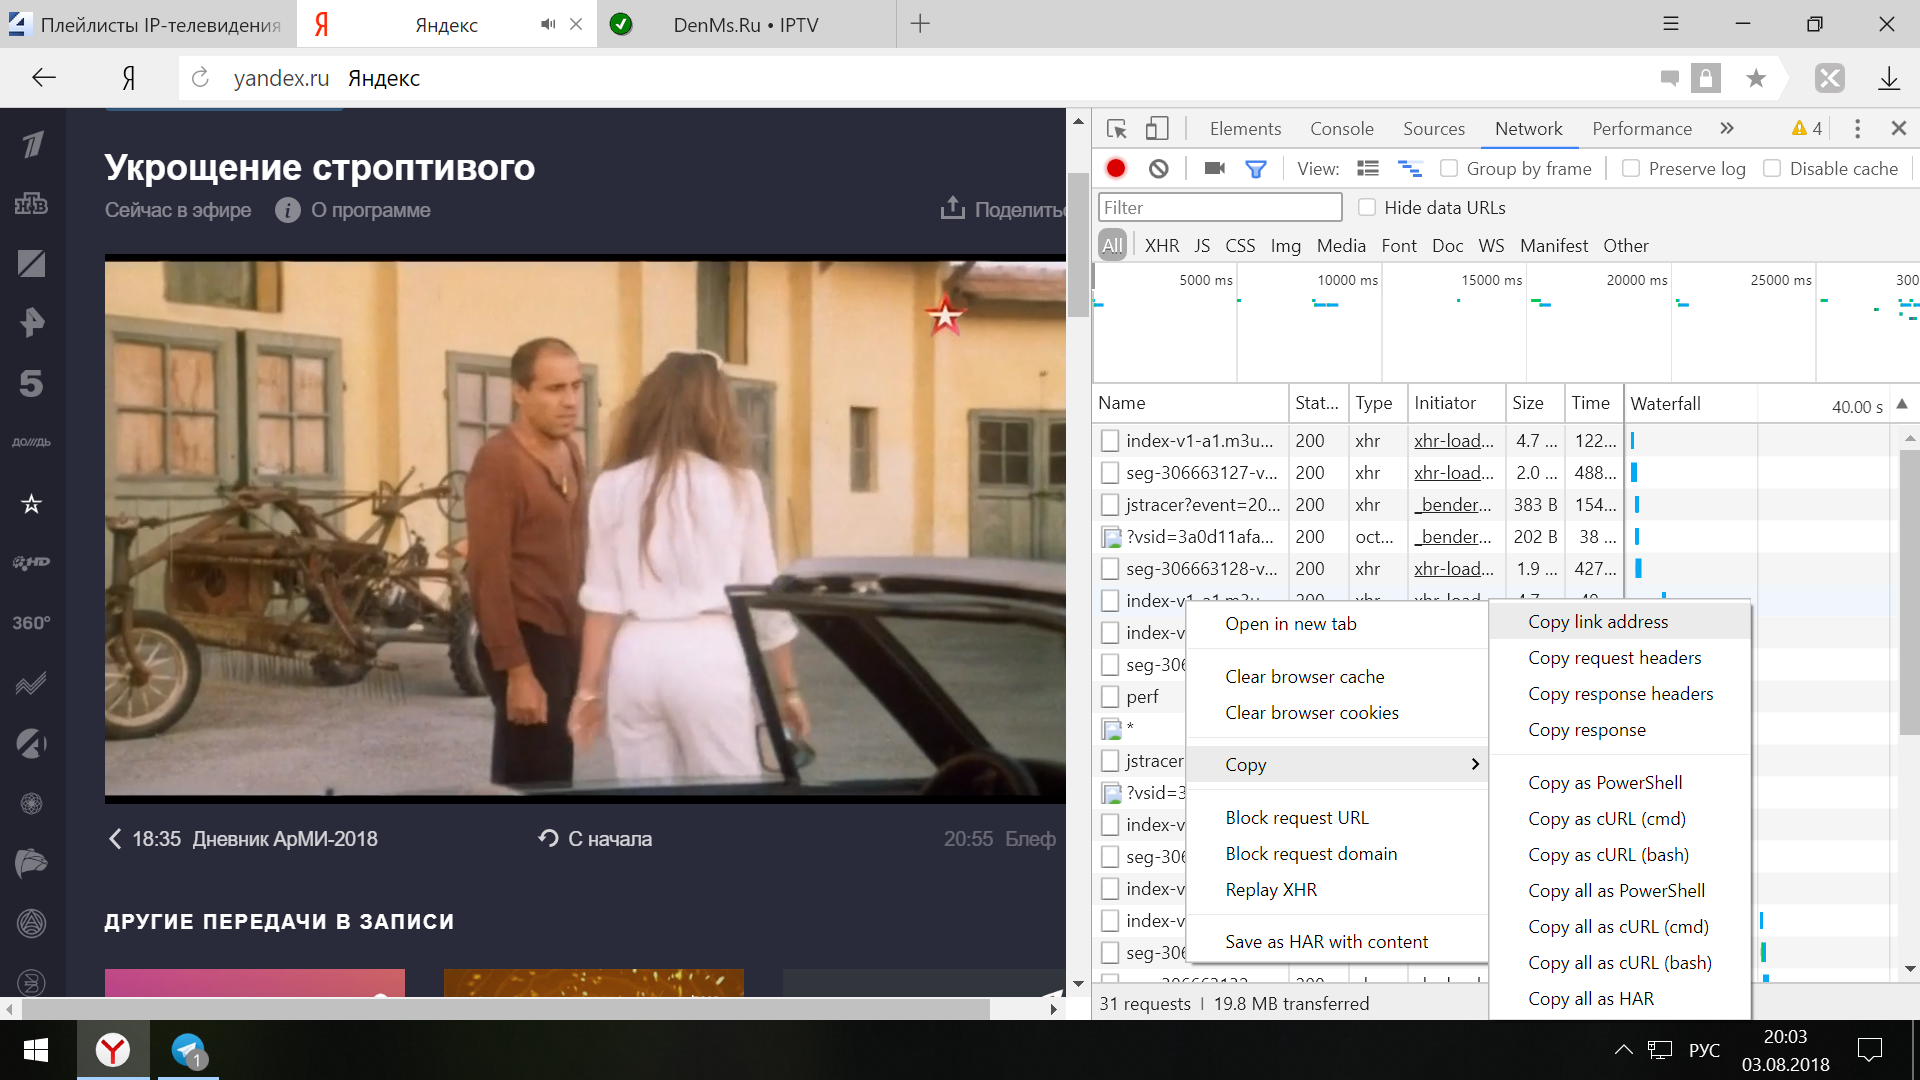Image resolution: width=1920 pixels, height=1080 pixels.
Task: Enable the Preserve log checkbox
Action: coord(1631,169)
